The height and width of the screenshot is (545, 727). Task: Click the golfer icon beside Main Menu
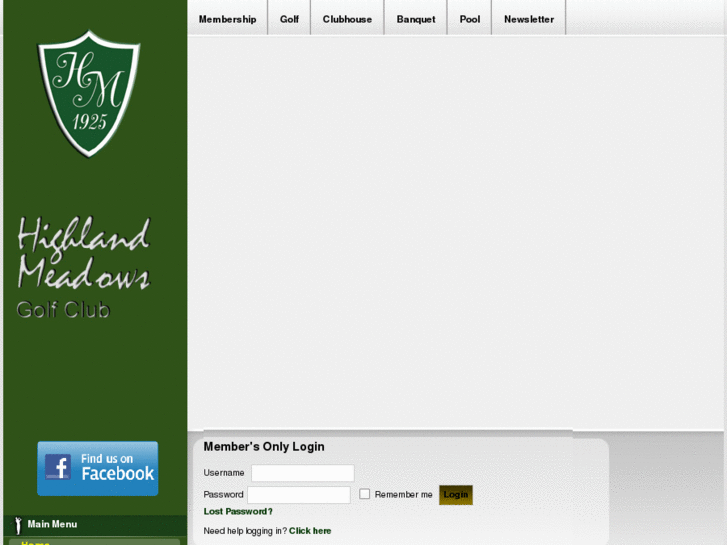[x=18, y=526]
